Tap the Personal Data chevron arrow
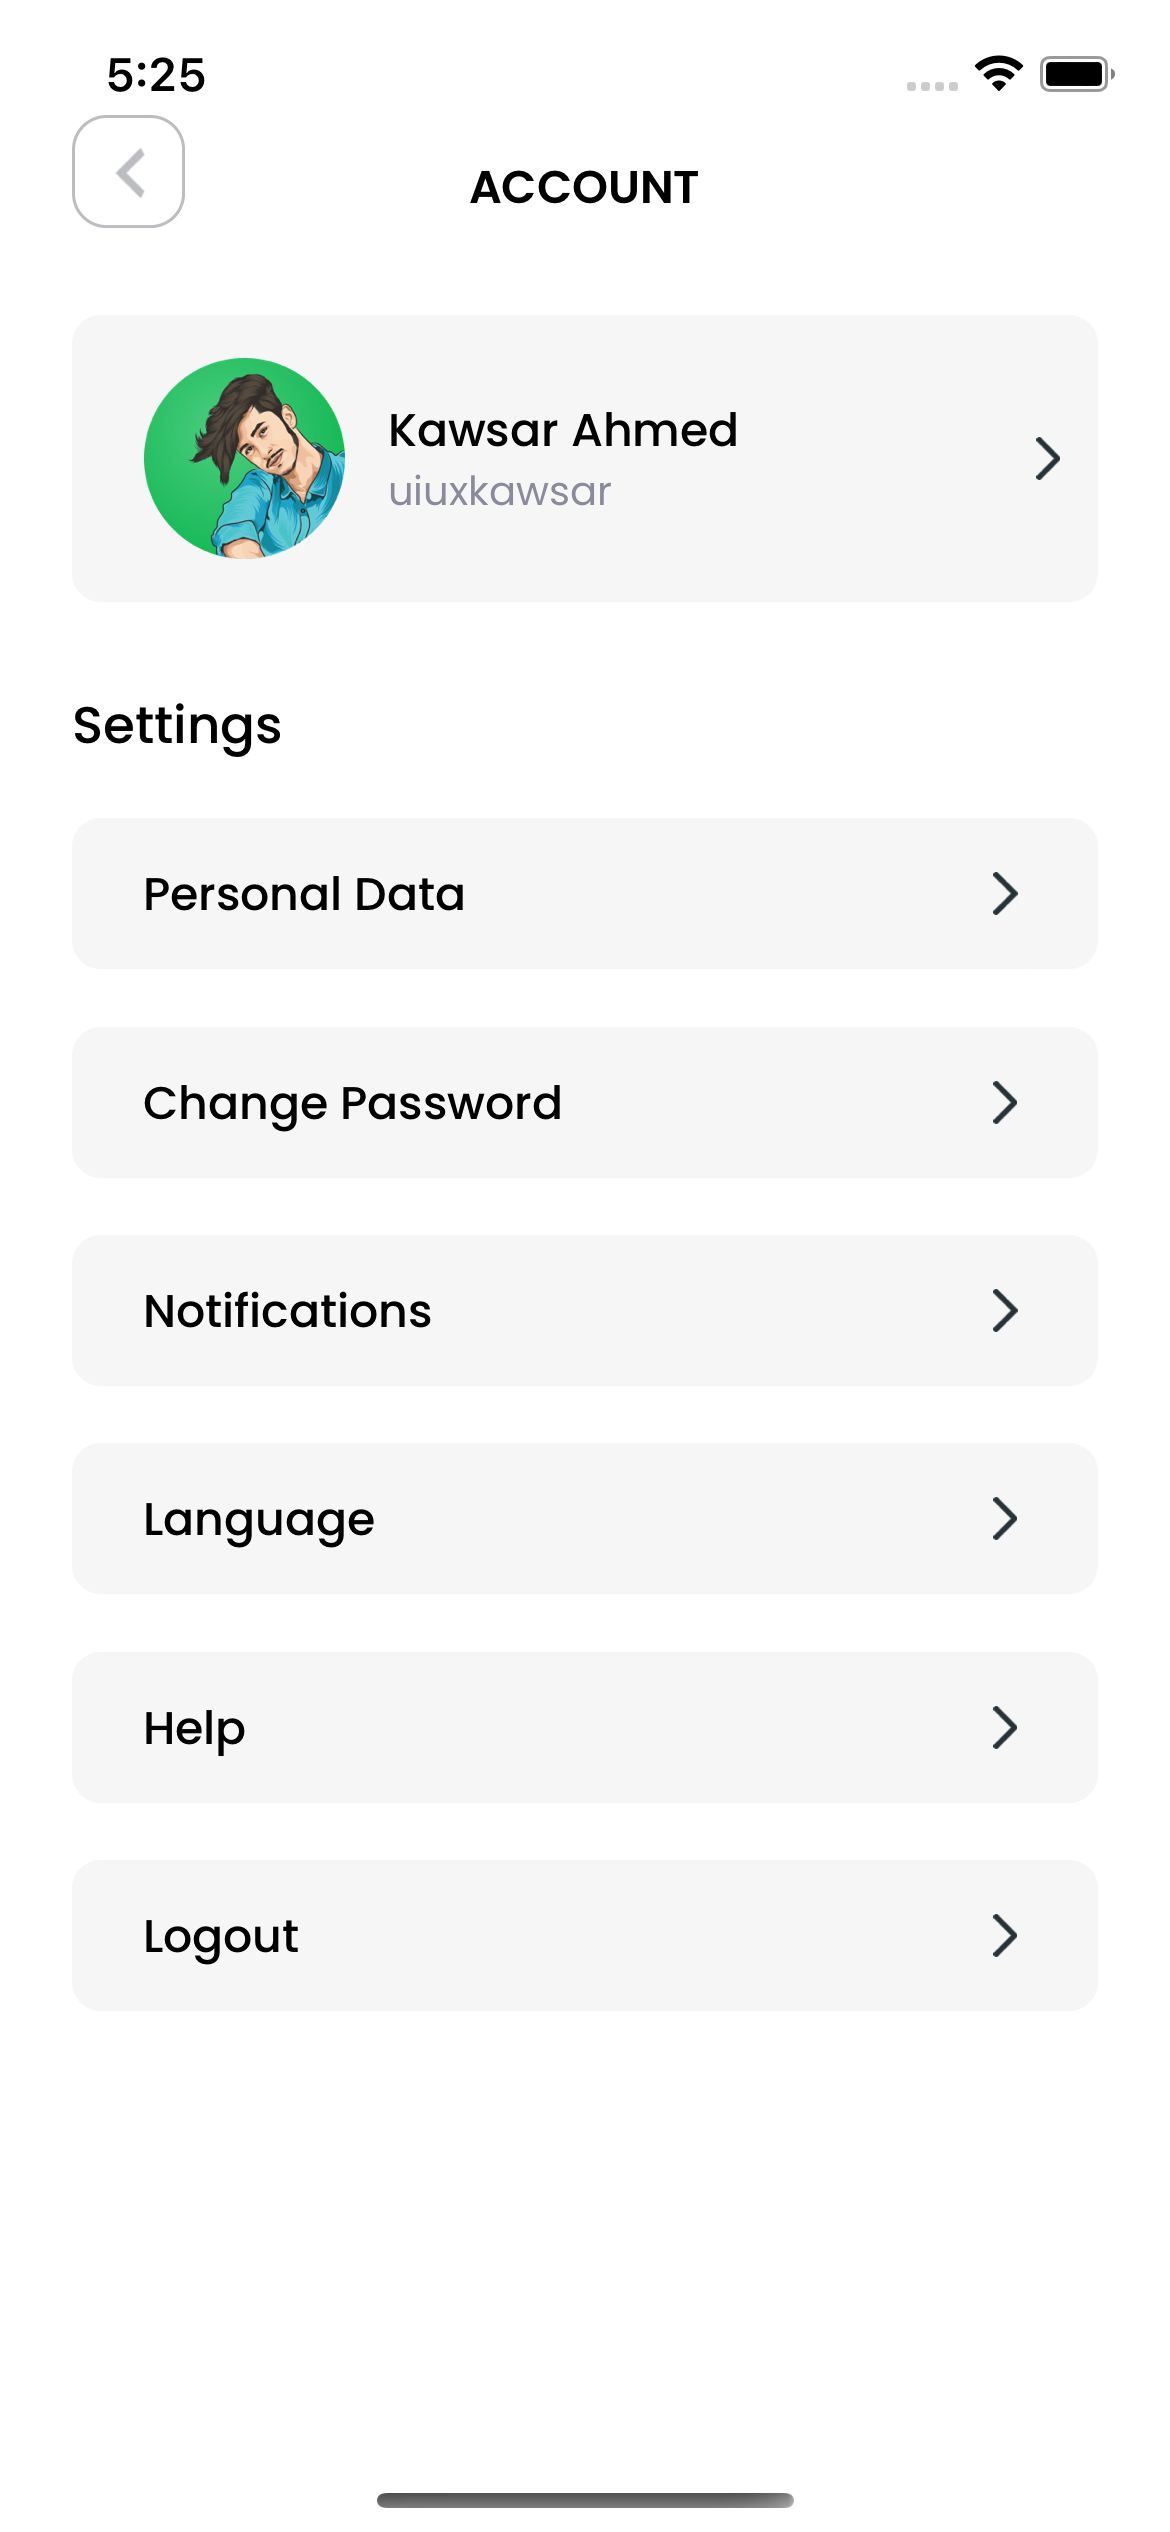This screenshot has width=1170, height=2532. coord(1004,894)
